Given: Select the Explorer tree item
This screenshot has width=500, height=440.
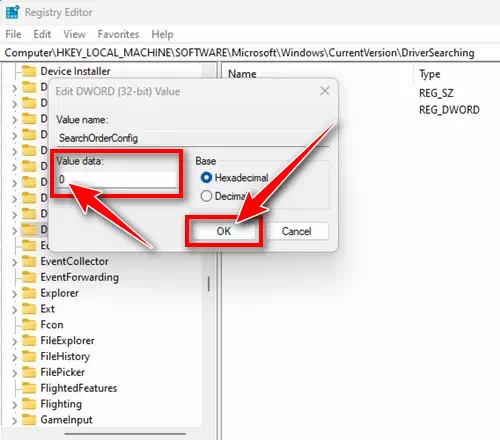Looking at the screenshot, I should 60,293.
